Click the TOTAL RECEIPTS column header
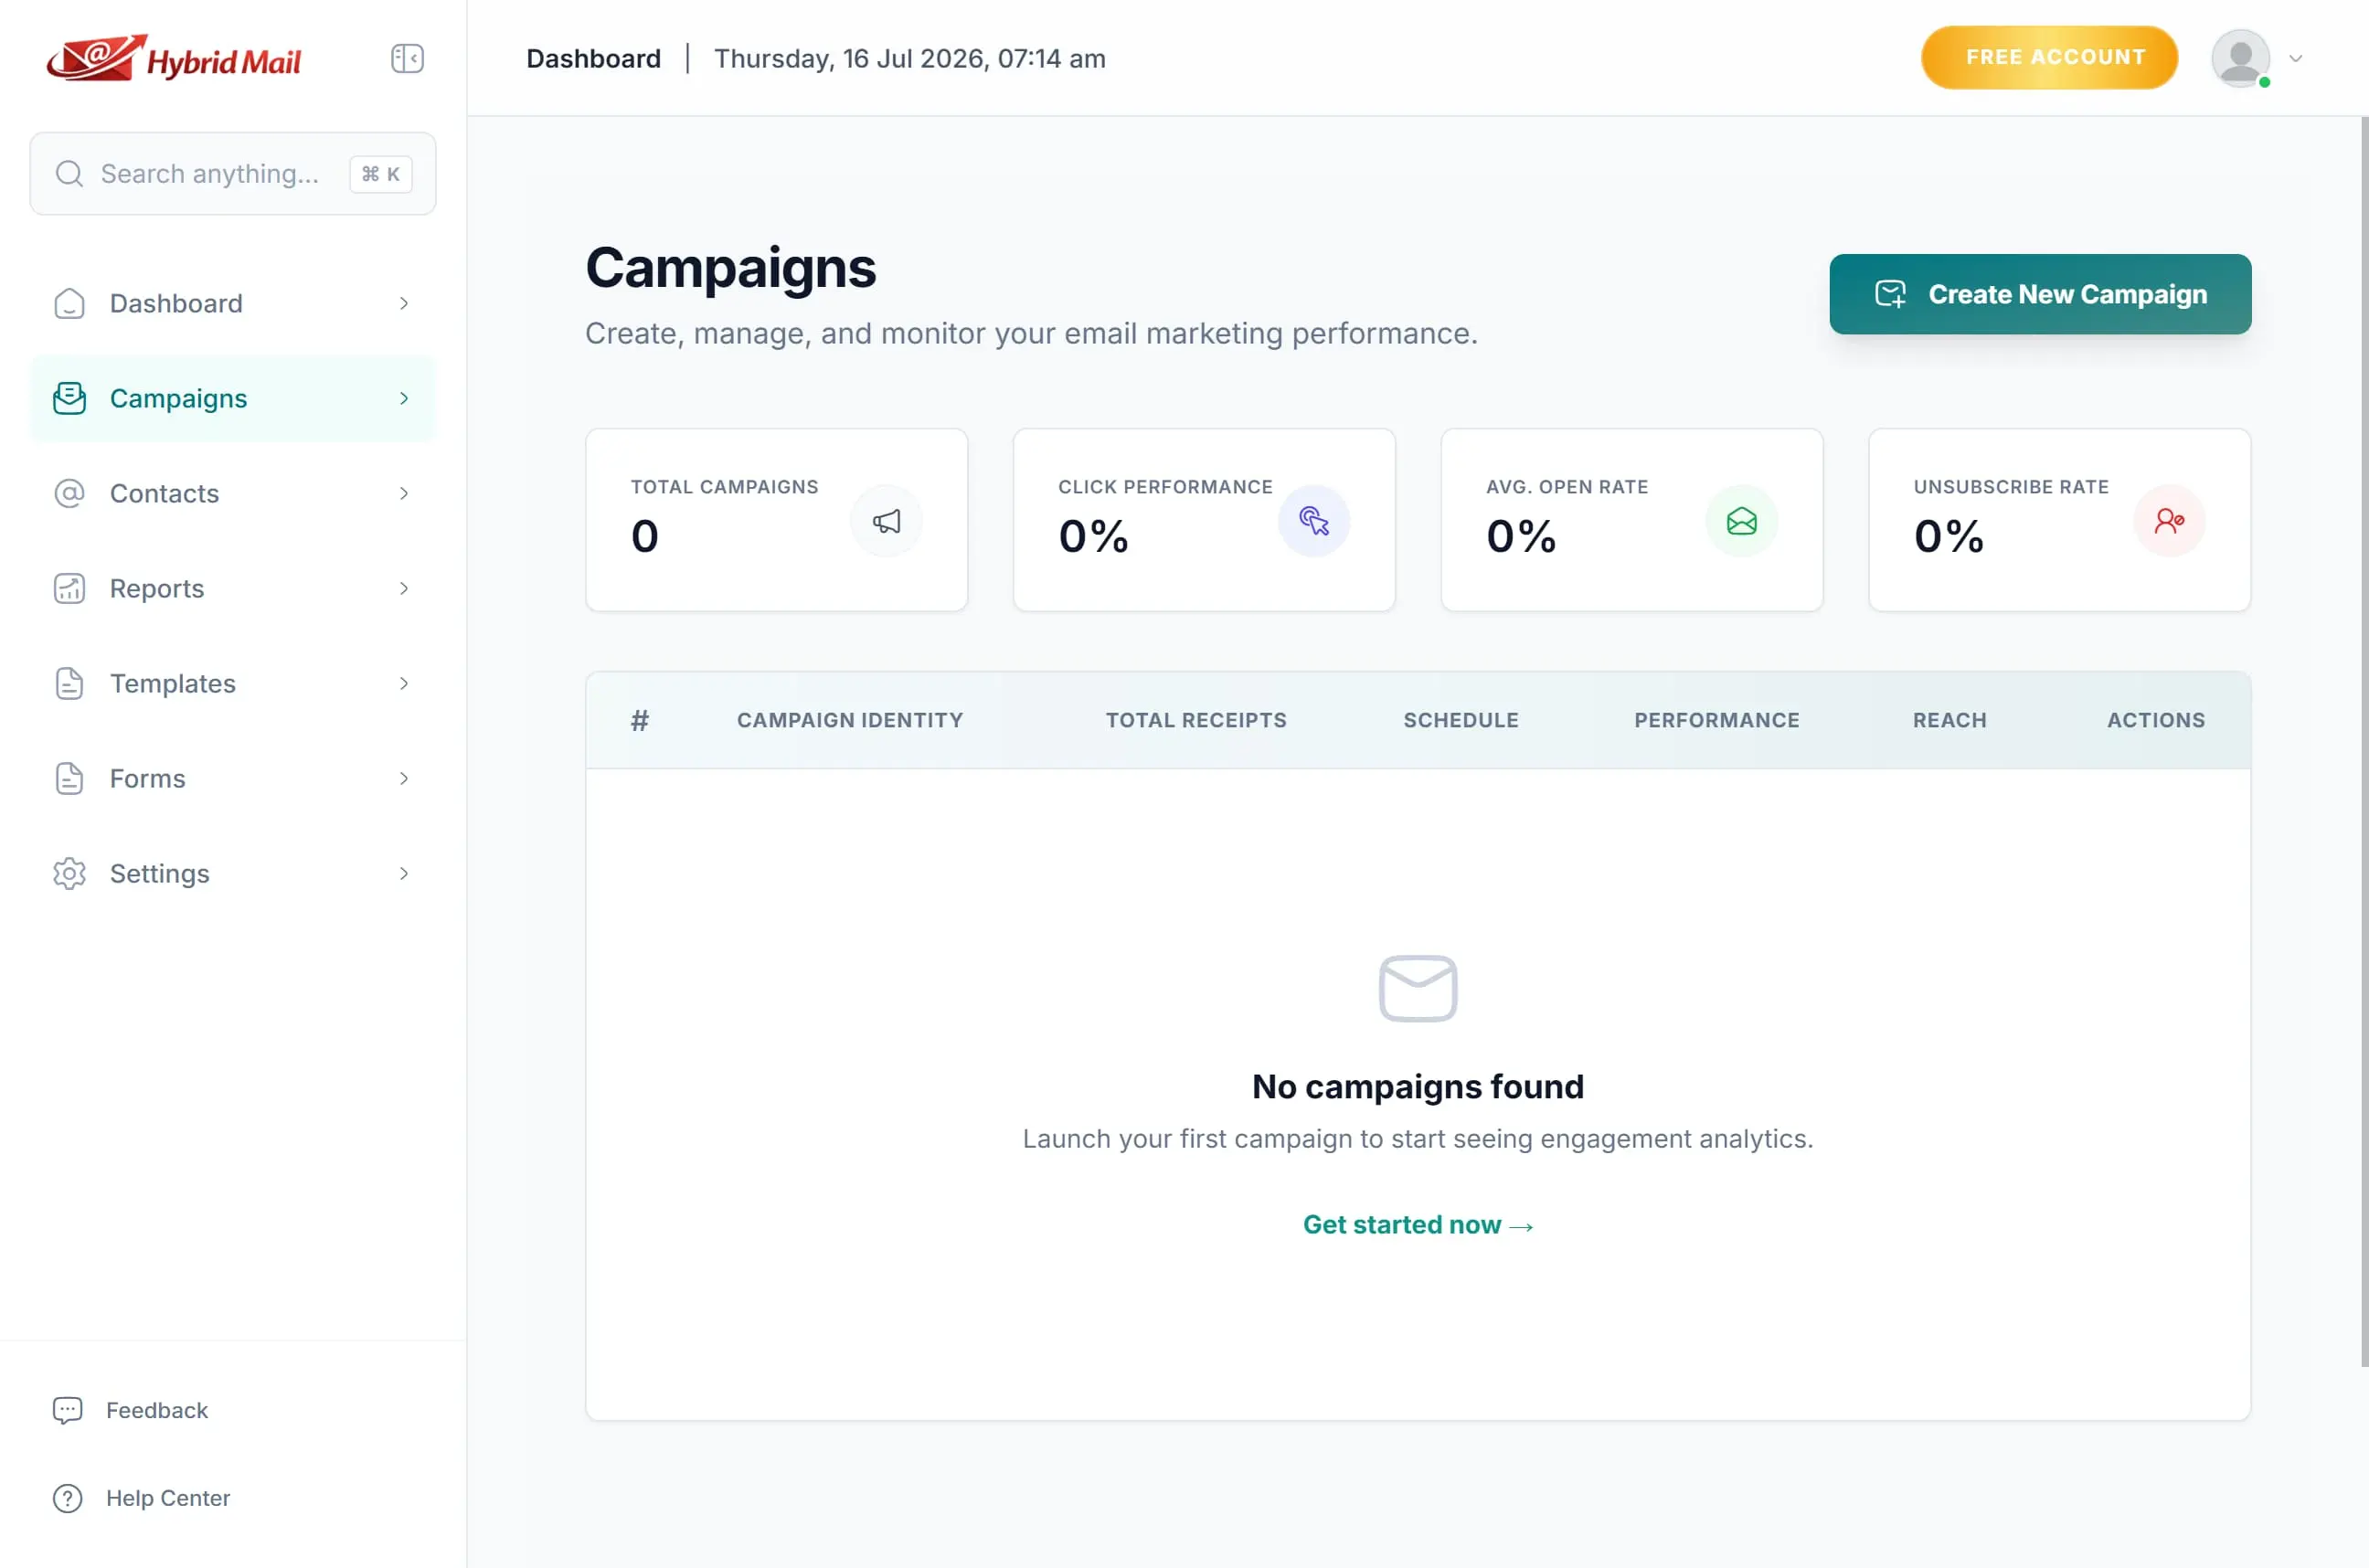This screenshot has width=2369, height=1568. point(1196,720)
